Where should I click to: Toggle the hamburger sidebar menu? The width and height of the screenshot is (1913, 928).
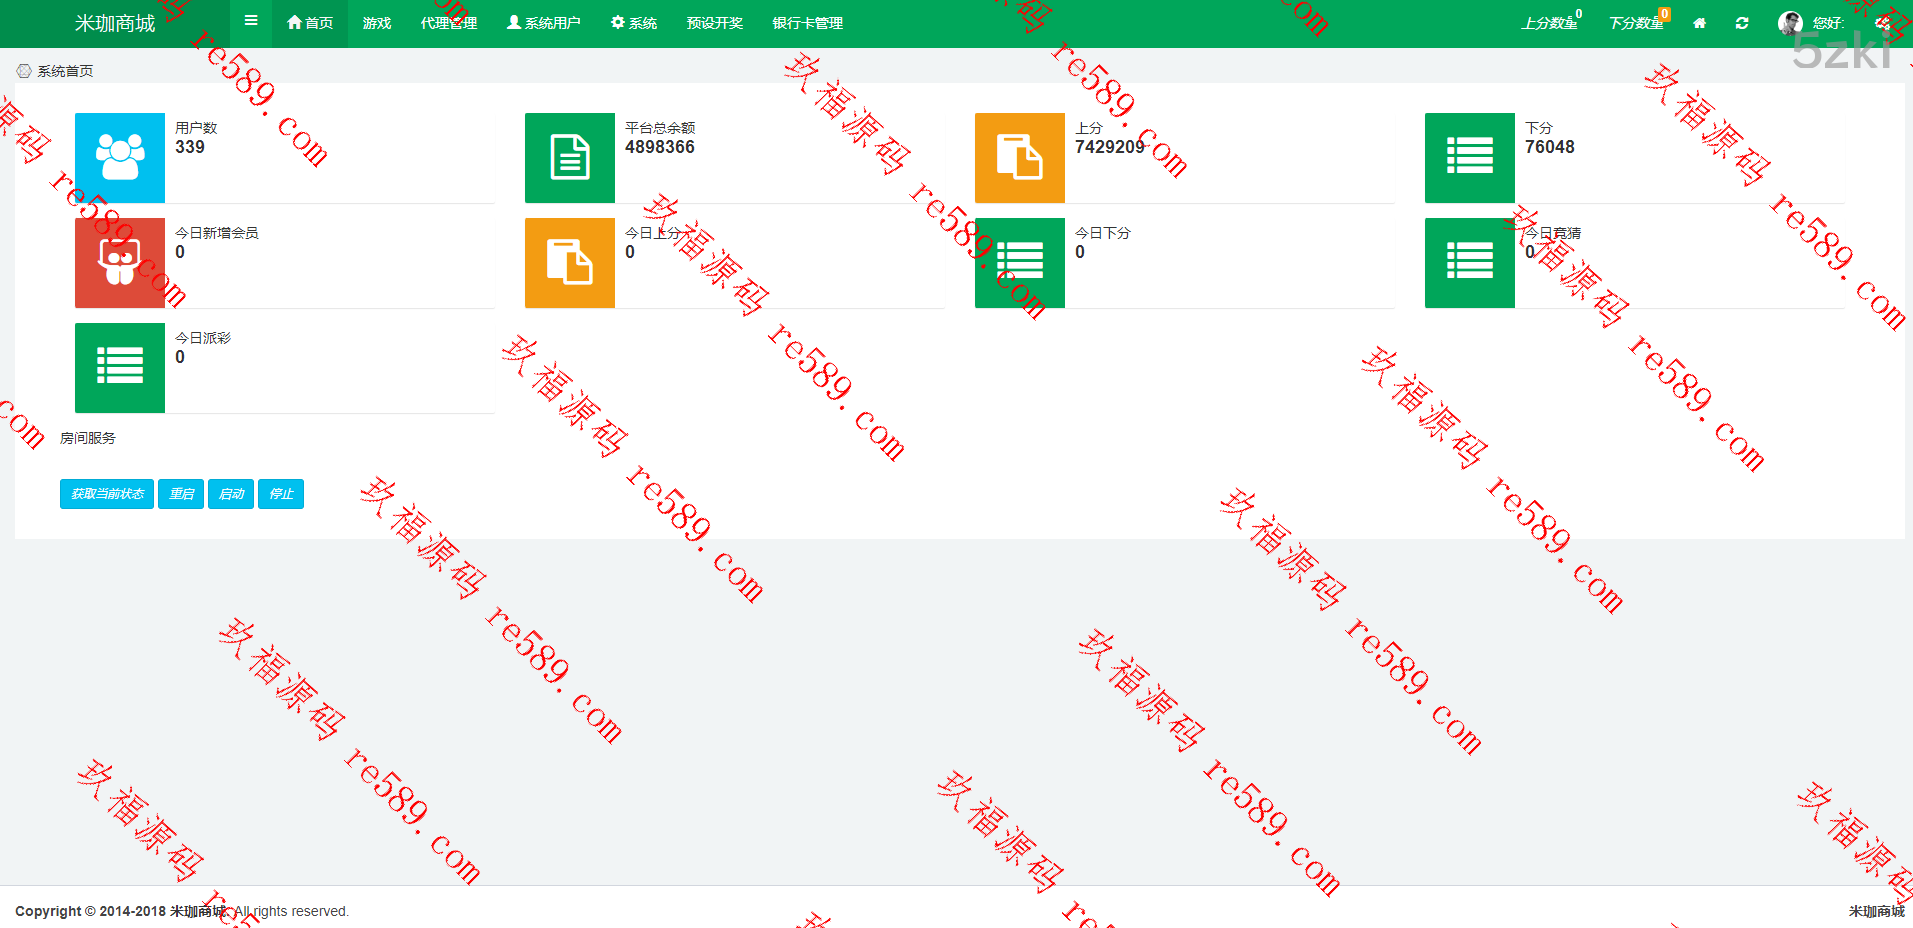tap(251, 21)
